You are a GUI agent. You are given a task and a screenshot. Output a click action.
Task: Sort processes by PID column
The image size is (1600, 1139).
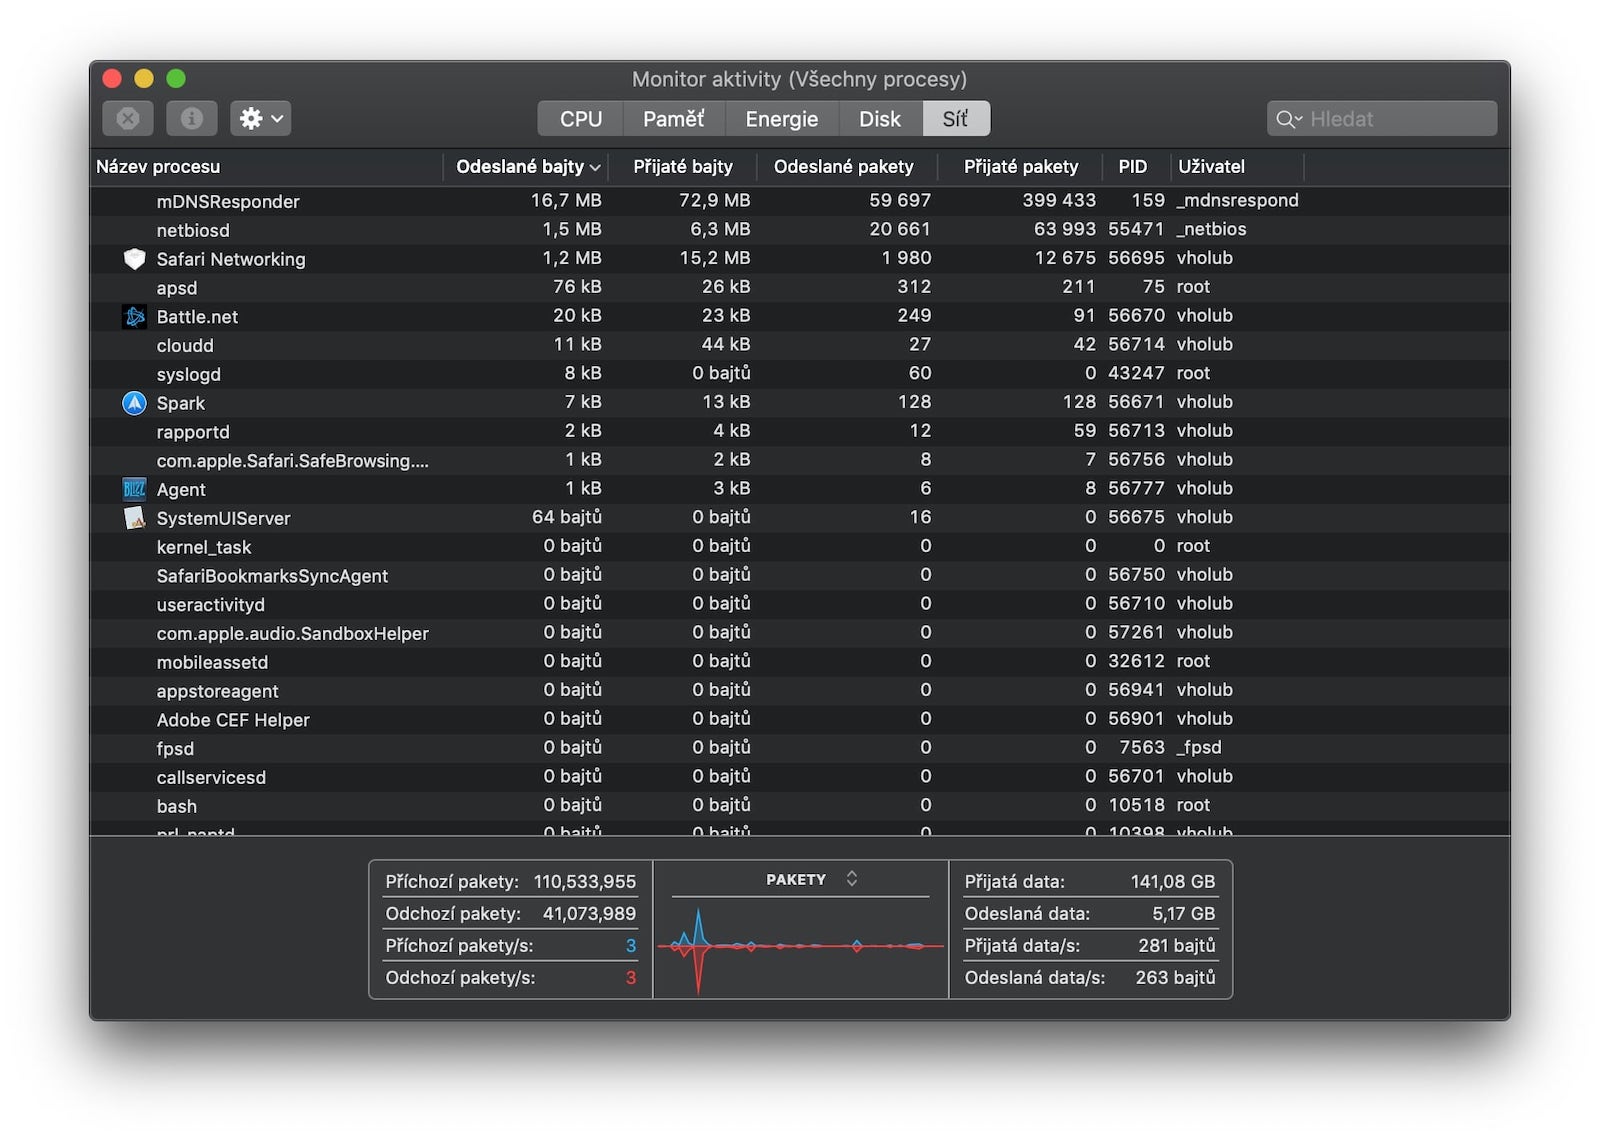(x=1132, y=167)
